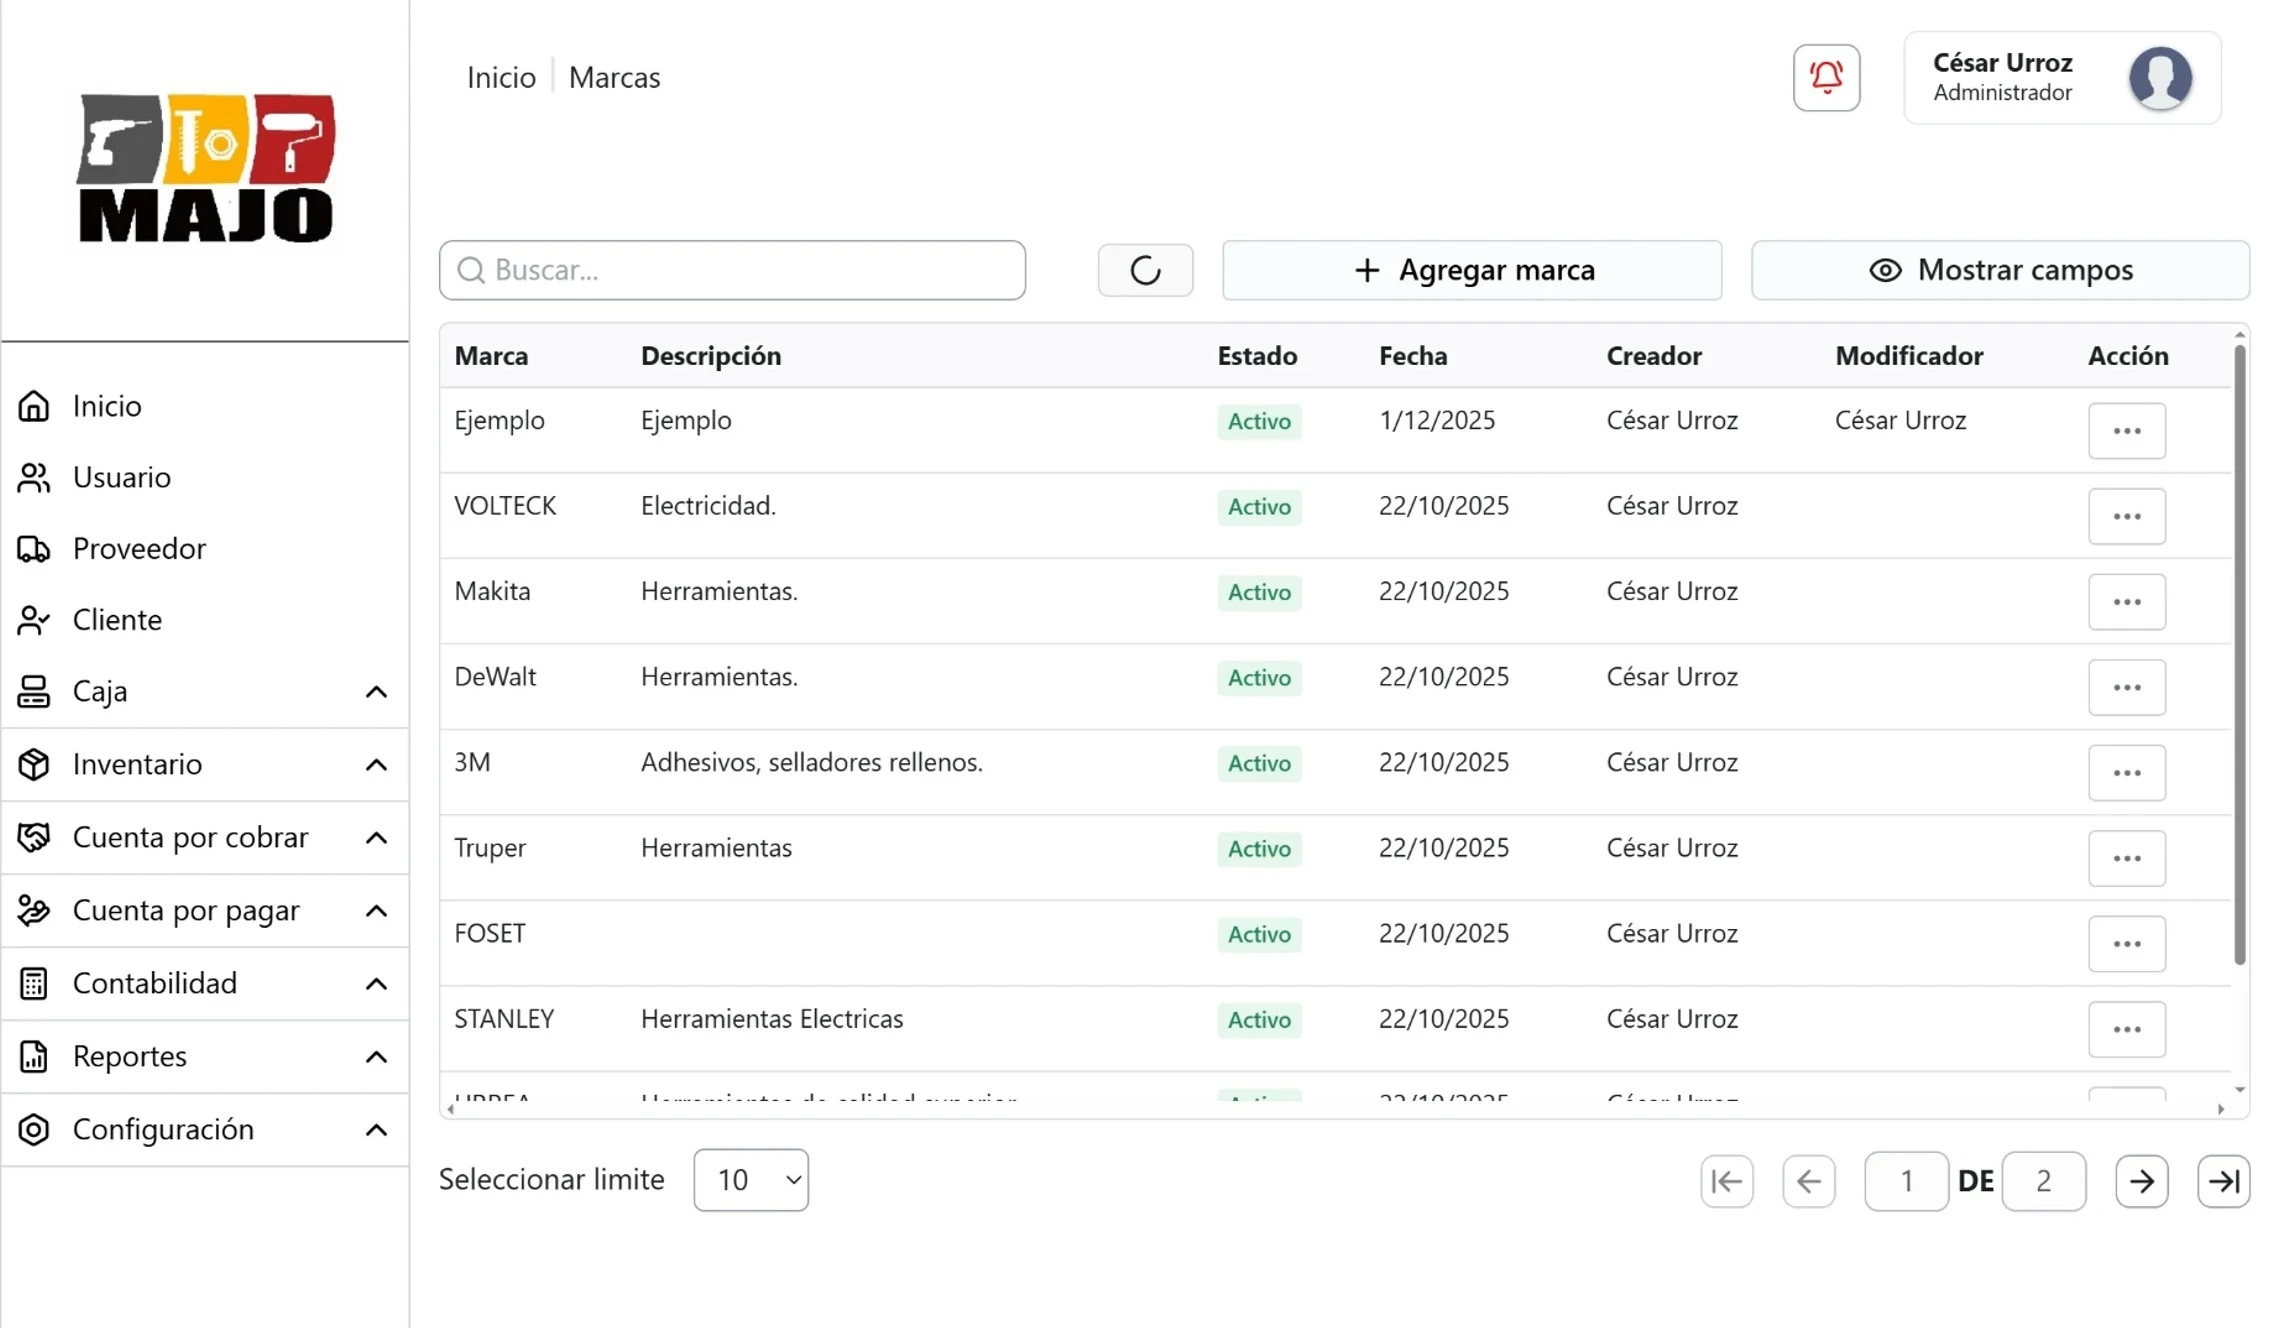
Task: Click the Inicio breadcrumb link
Action: pos(501,77)
